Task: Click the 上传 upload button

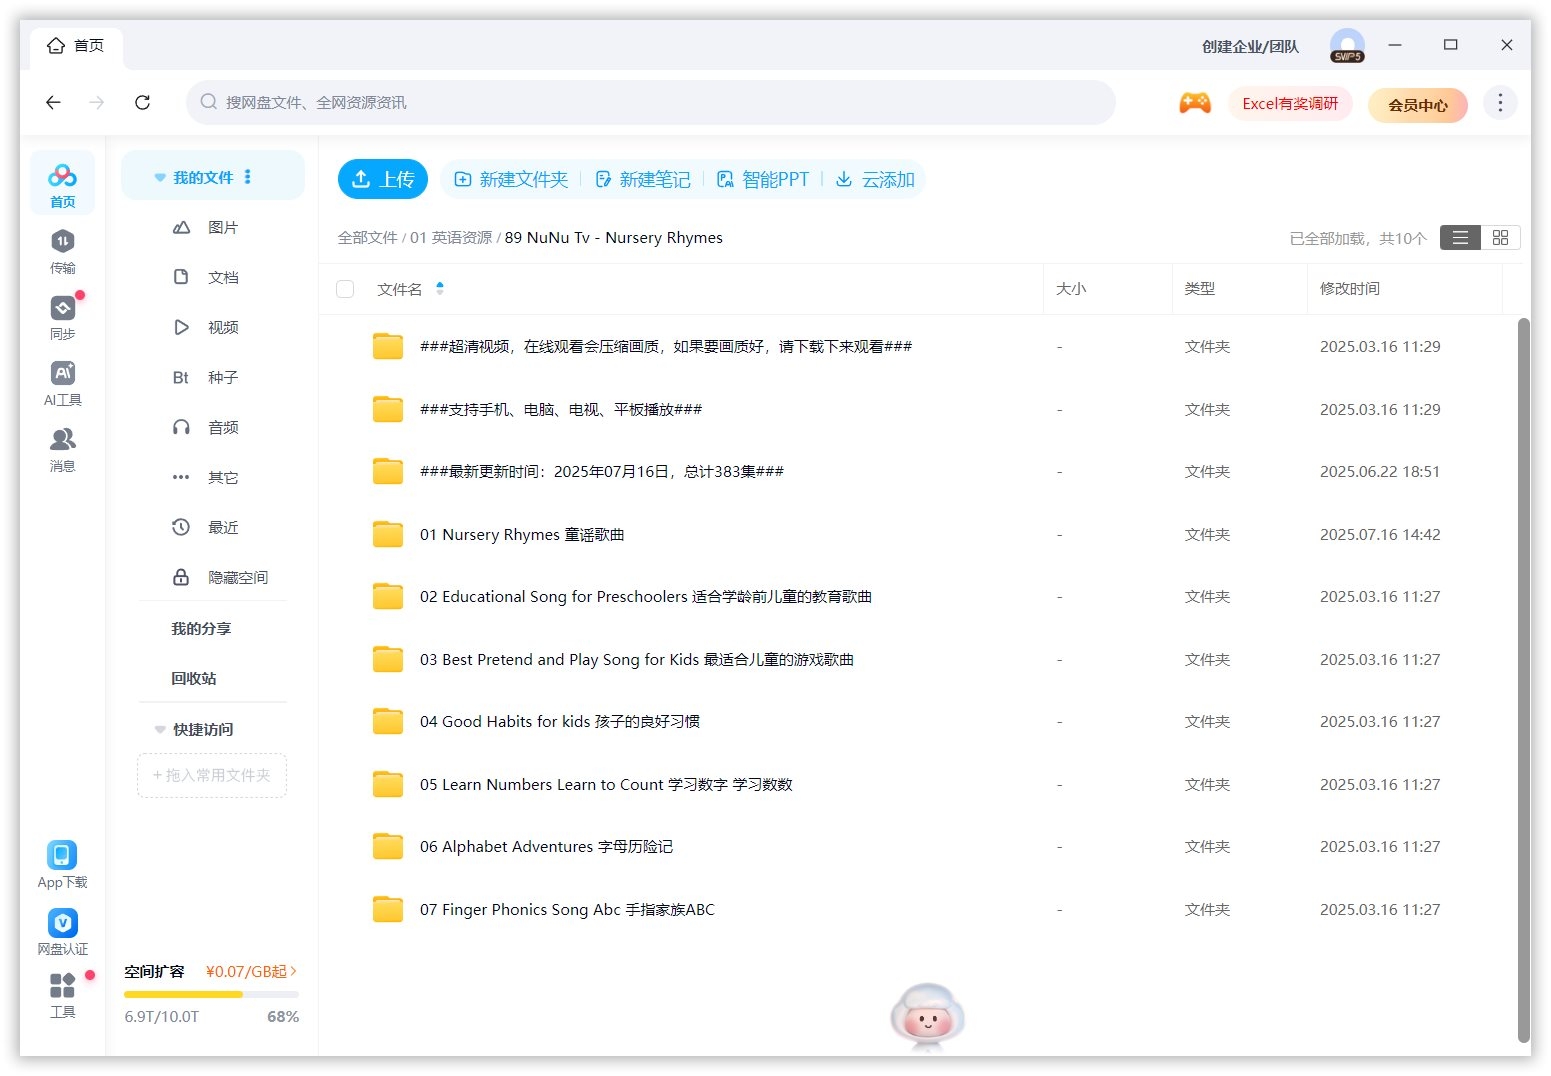Action: click(382, 179)
